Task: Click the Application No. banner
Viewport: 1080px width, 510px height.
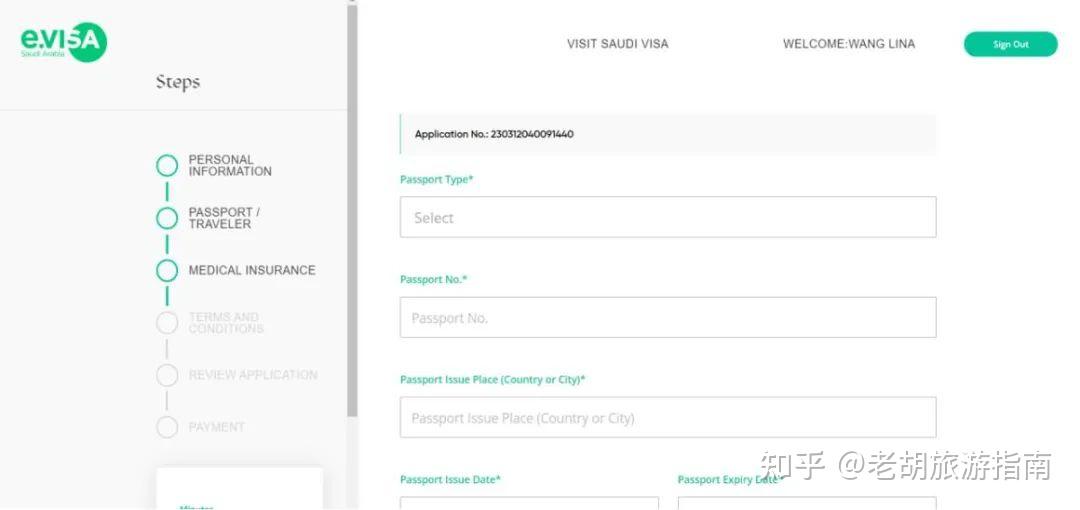Action: coord(667,134)
